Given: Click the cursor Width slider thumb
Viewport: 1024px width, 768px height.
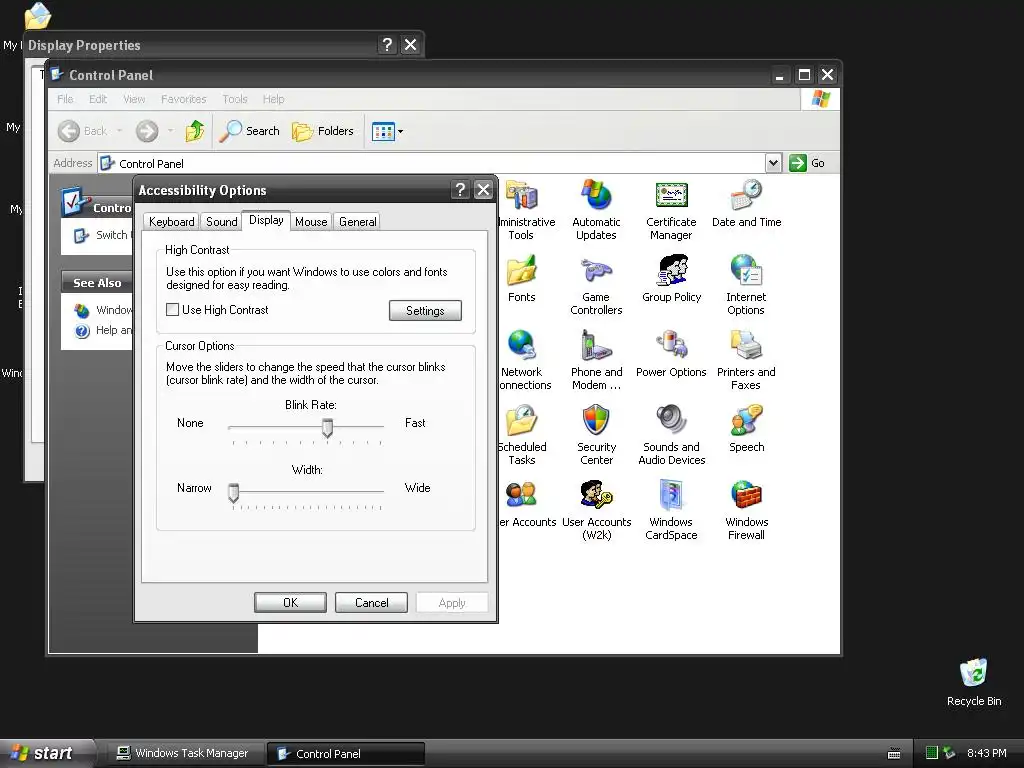Looking at the screenshot, I should pyautogui.click(x=233, y=492).
